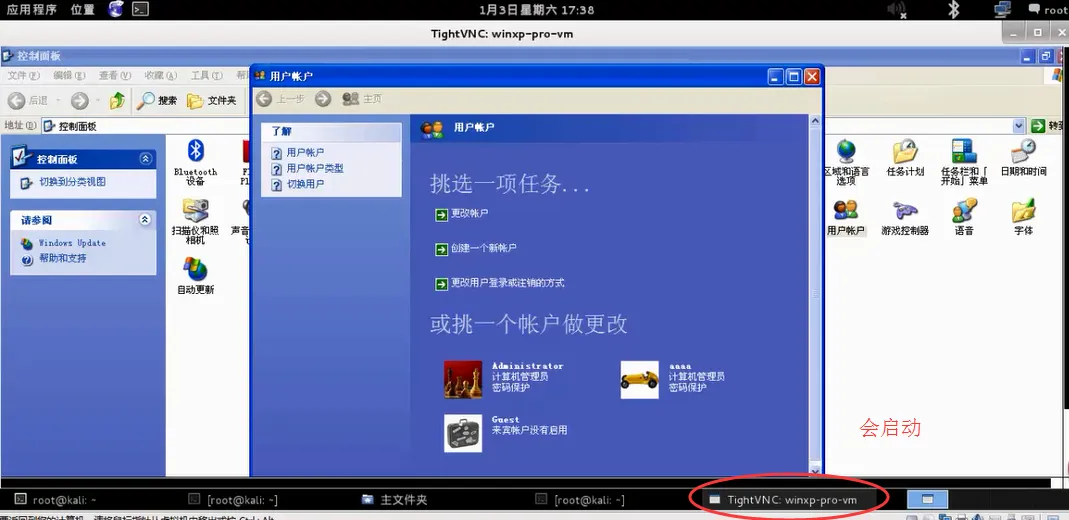Click scroll down arrow in User Accounts window

815,470
